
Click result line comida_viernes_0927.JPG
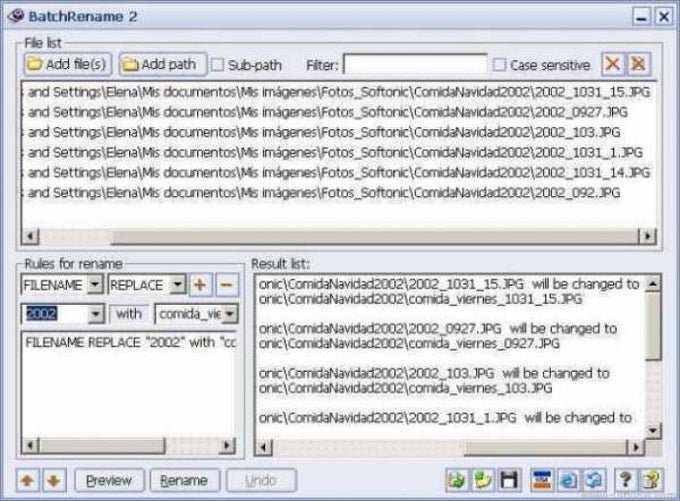[x=409, y=344]
